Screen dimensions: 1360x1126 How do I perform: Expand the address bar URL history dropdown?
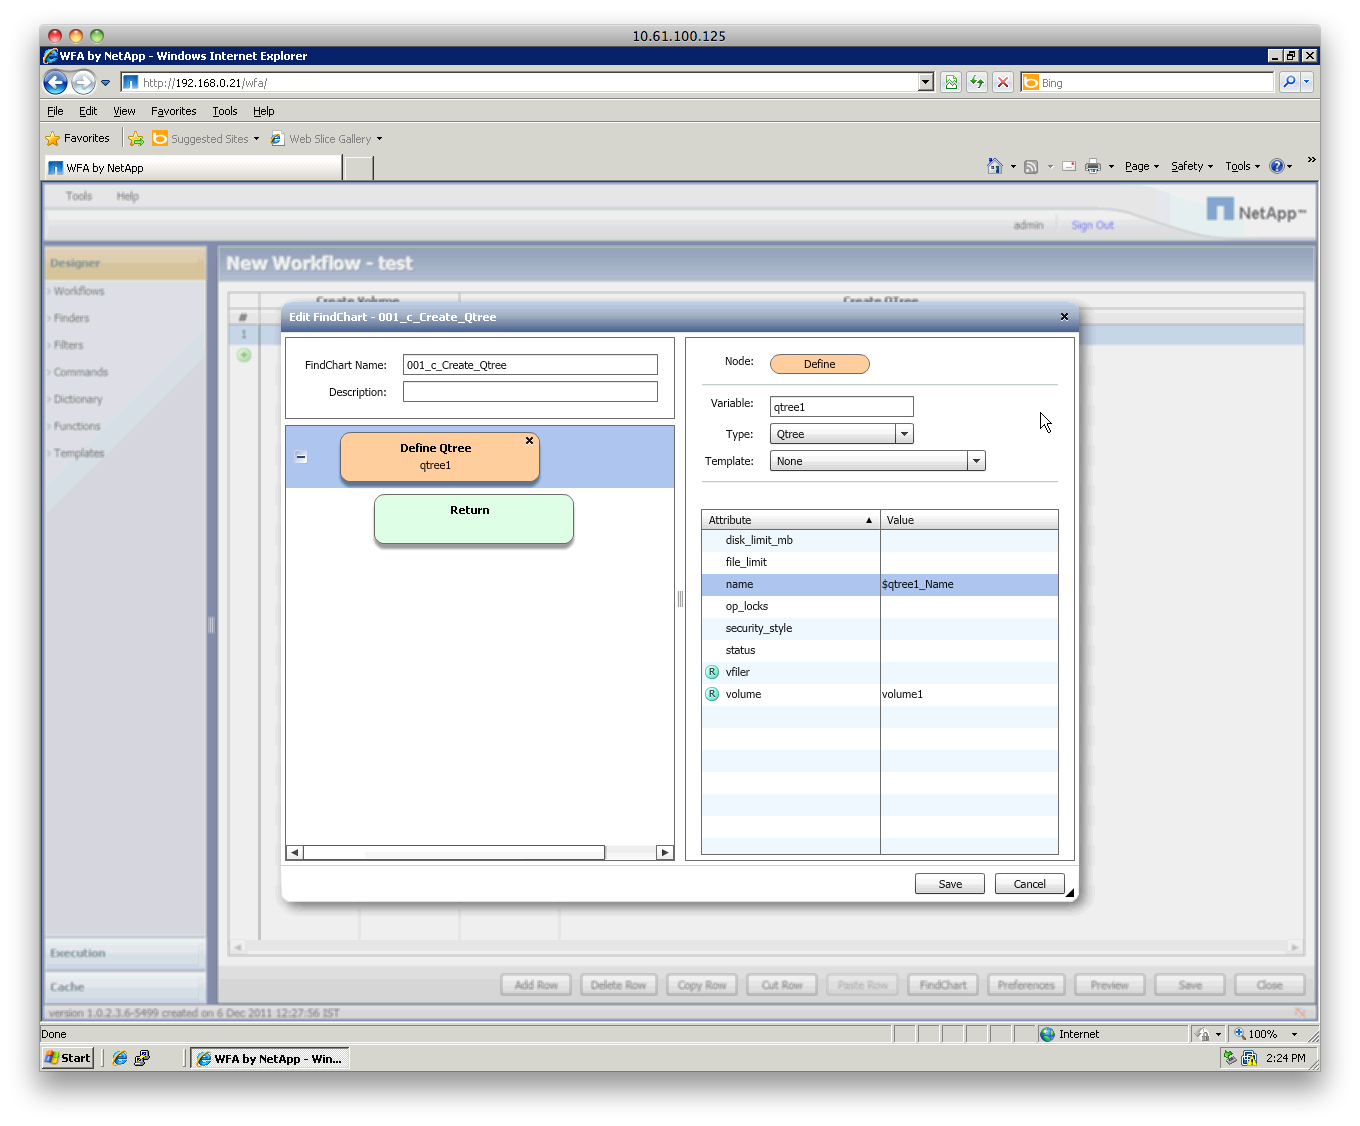click(x=926, y=83)
